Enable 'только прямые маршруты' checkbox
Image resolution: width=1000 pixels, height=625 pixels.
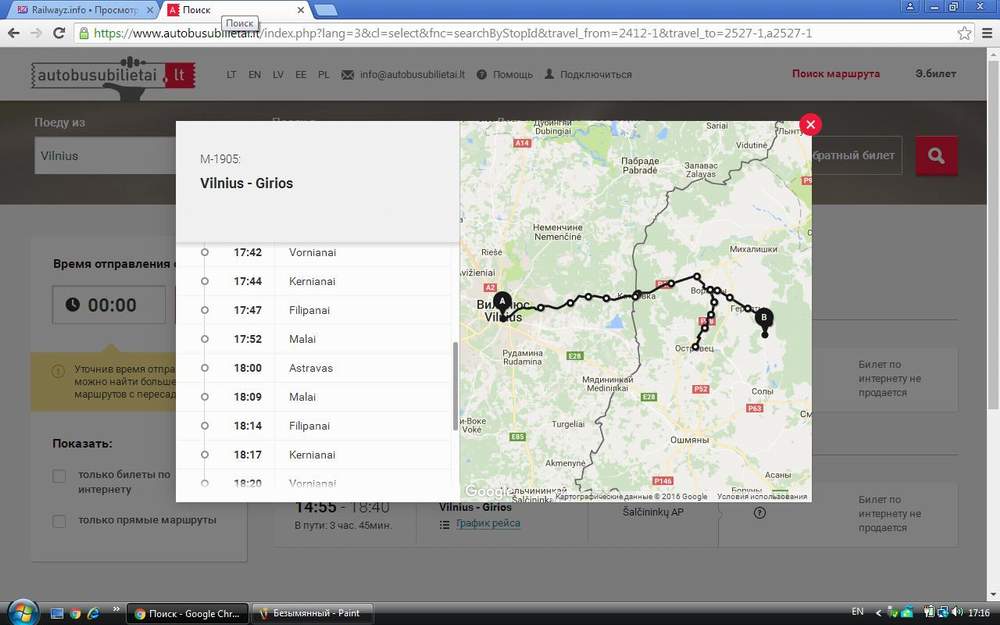pyautogui.click(x=59, y=521)
